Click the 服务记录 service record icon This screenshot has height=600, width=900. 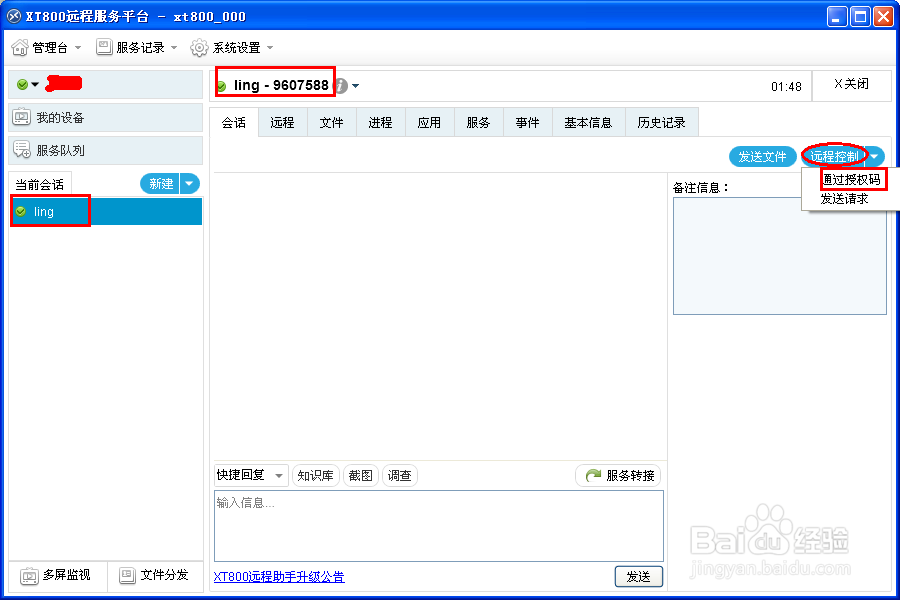coord(103,47)
